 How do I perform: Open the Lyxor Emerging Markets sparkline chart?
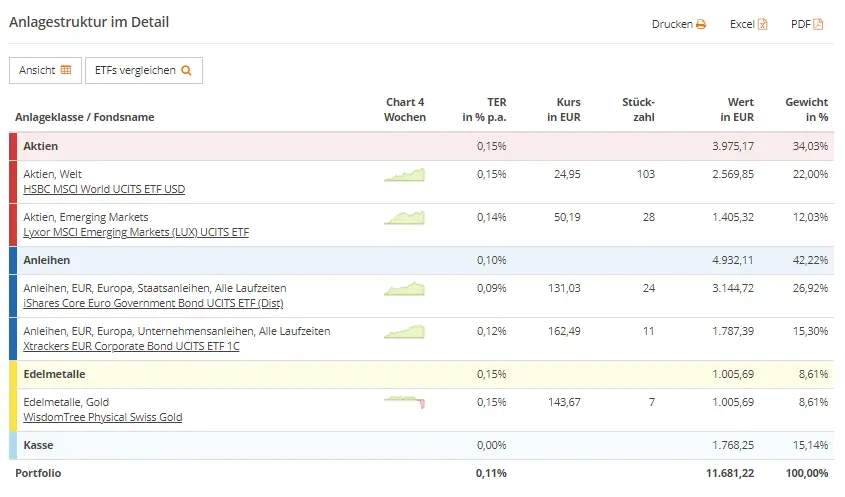[x=404, y=217]
